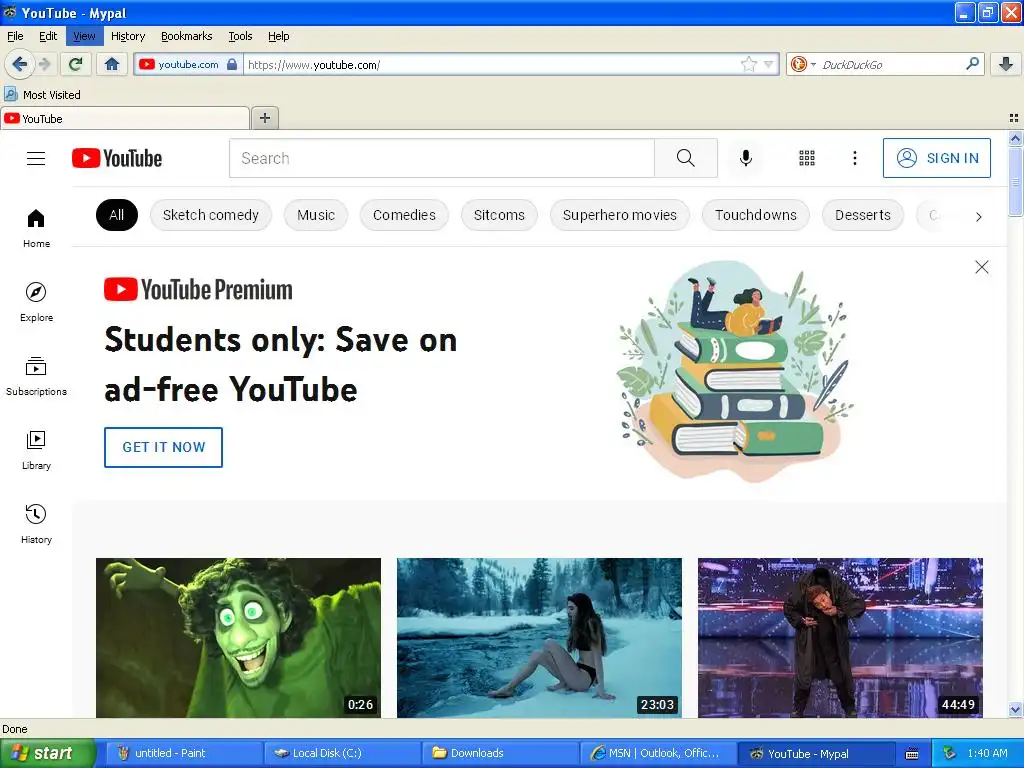Click the page scrollbar down arrow
This screenshot has height=768, width=1024.
(x=1015, y=710)
